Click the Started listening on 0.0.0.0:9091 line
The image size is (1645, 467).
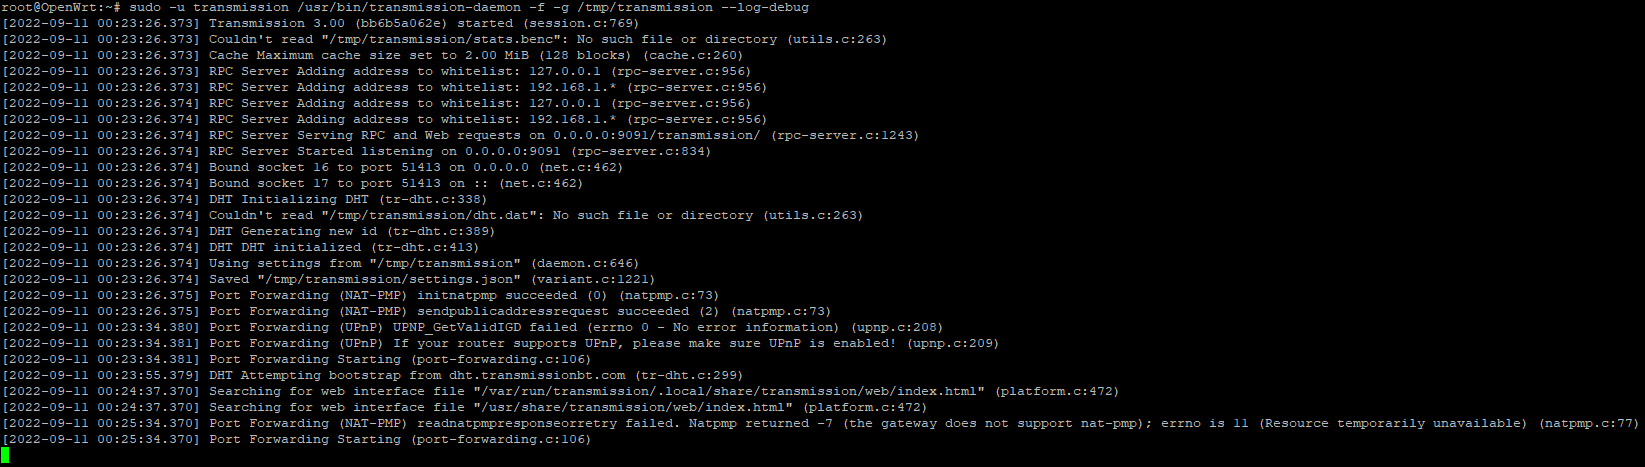pos(356,151)
